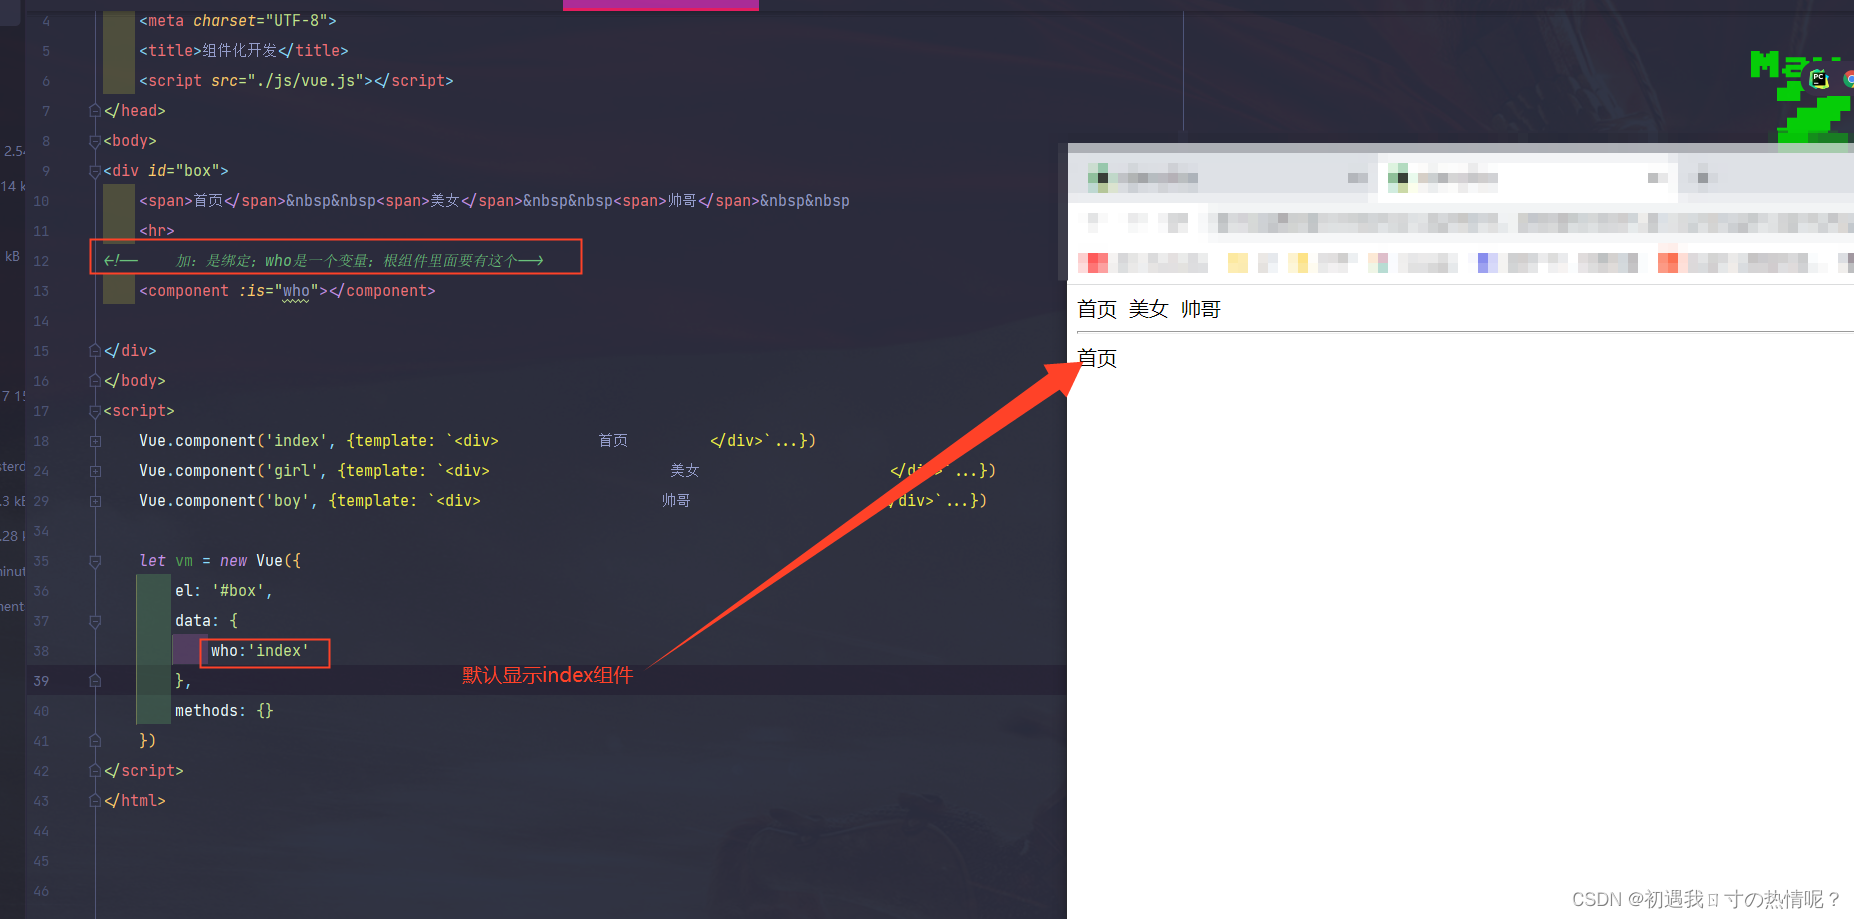Click the browser address bar
Viewport: 1854px width, 919px height.
click(x=1530, y=222)
